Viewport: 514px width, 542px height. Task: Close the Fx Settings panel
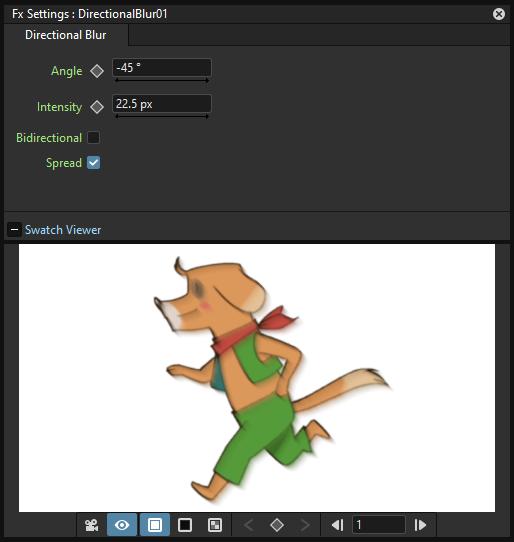pos(498,14)
